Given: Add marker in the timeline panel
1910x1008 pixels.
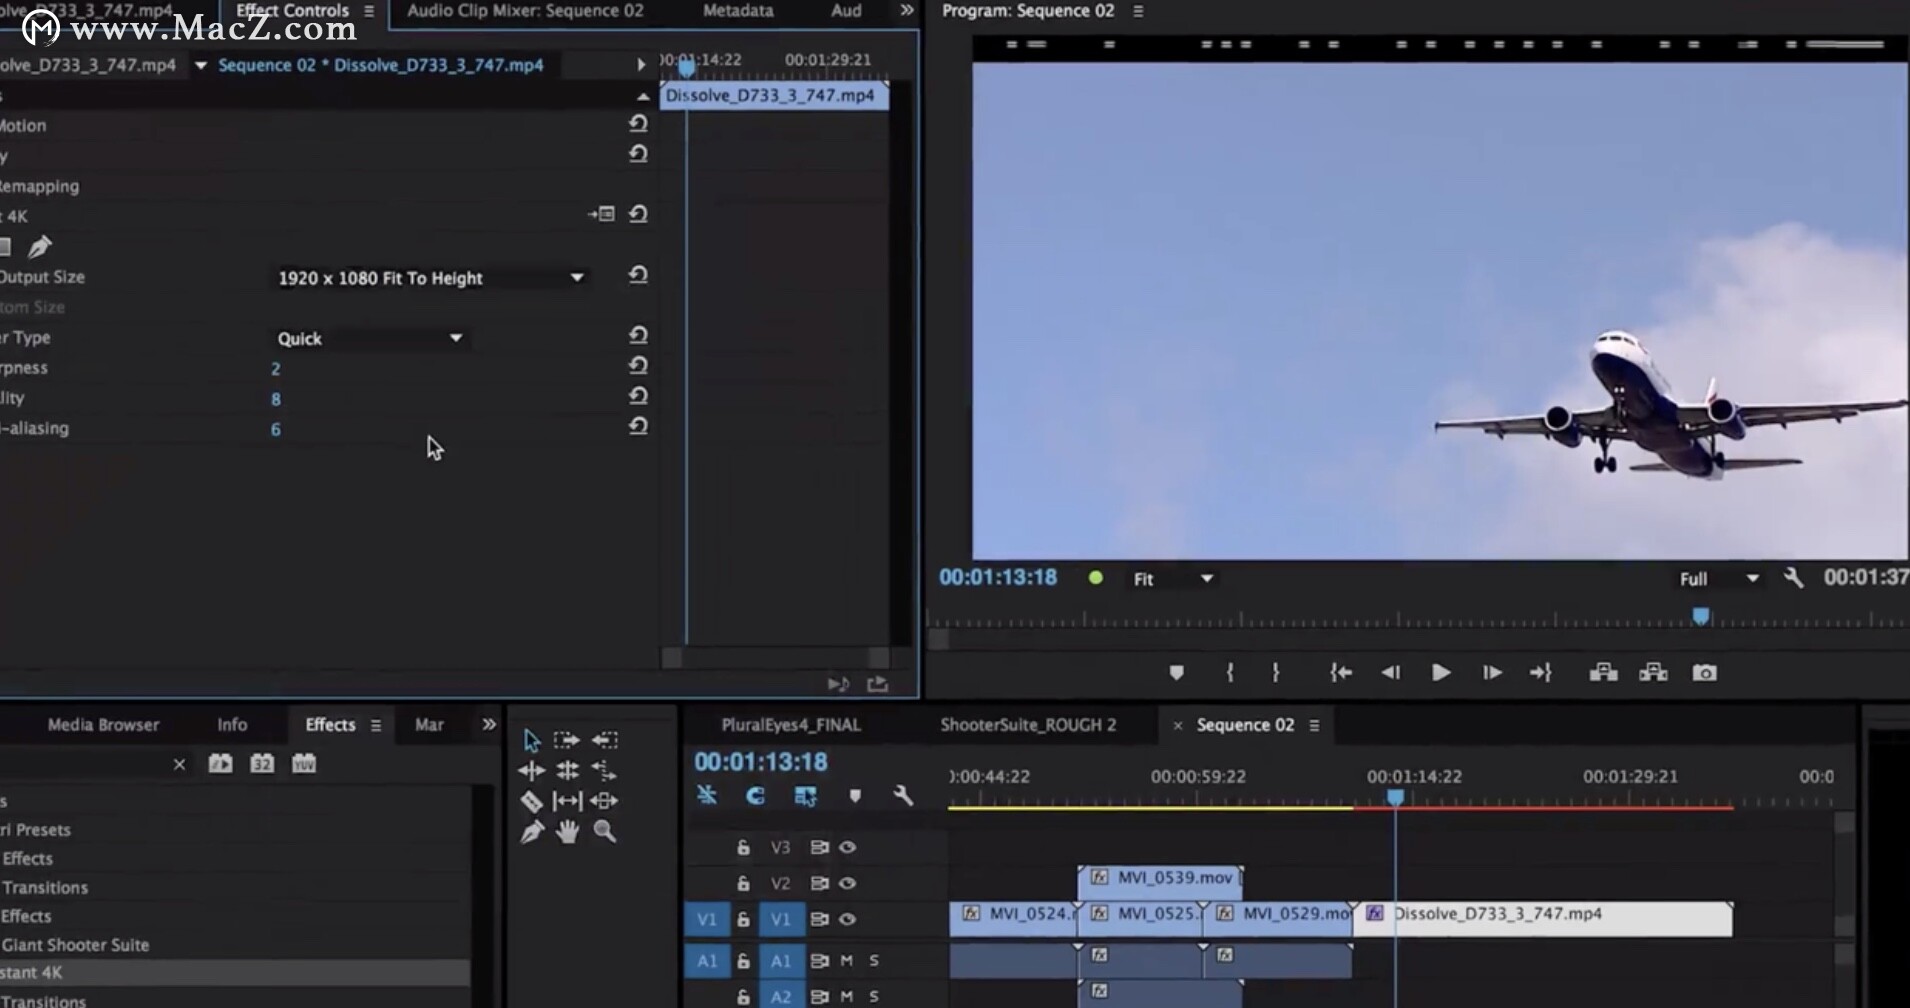Looking at the screenshot, I should point(854,796).
